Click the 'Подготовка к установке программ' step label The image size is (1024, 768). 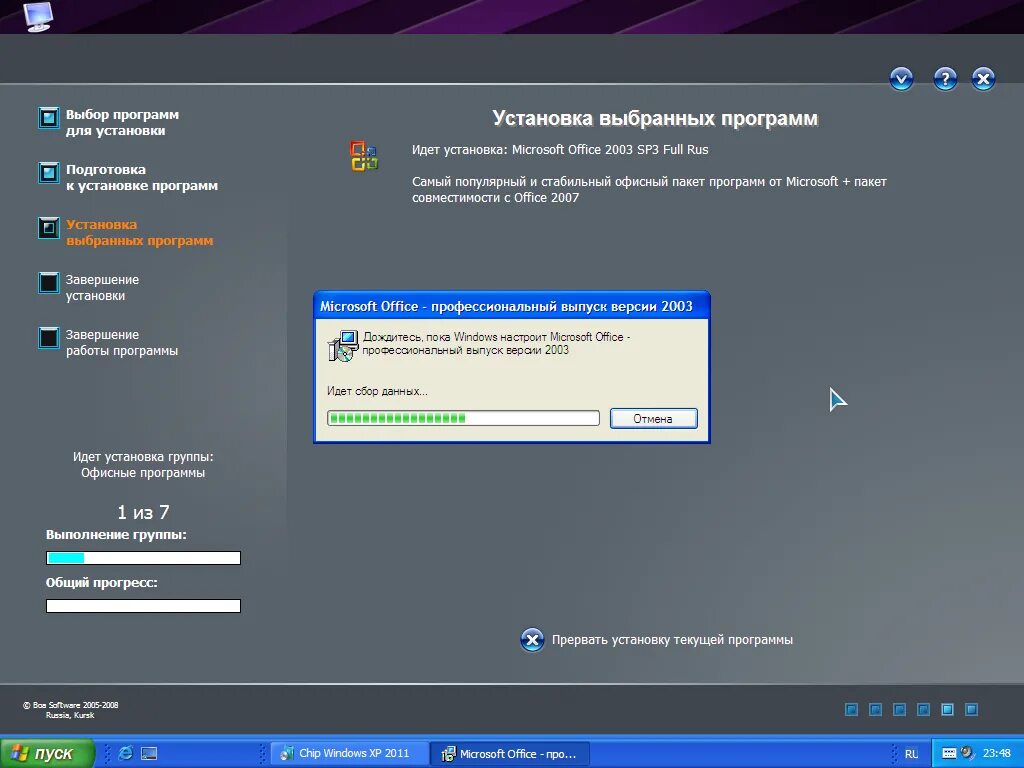click(x=142, y=178)
